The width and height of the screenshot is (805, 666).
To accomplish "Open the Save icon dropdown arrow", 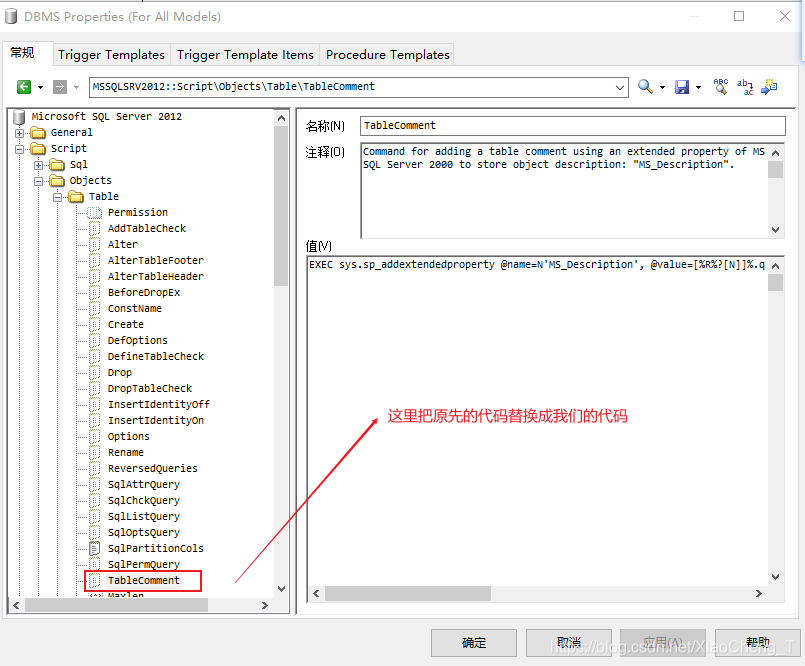I will [x=698, y=87].
